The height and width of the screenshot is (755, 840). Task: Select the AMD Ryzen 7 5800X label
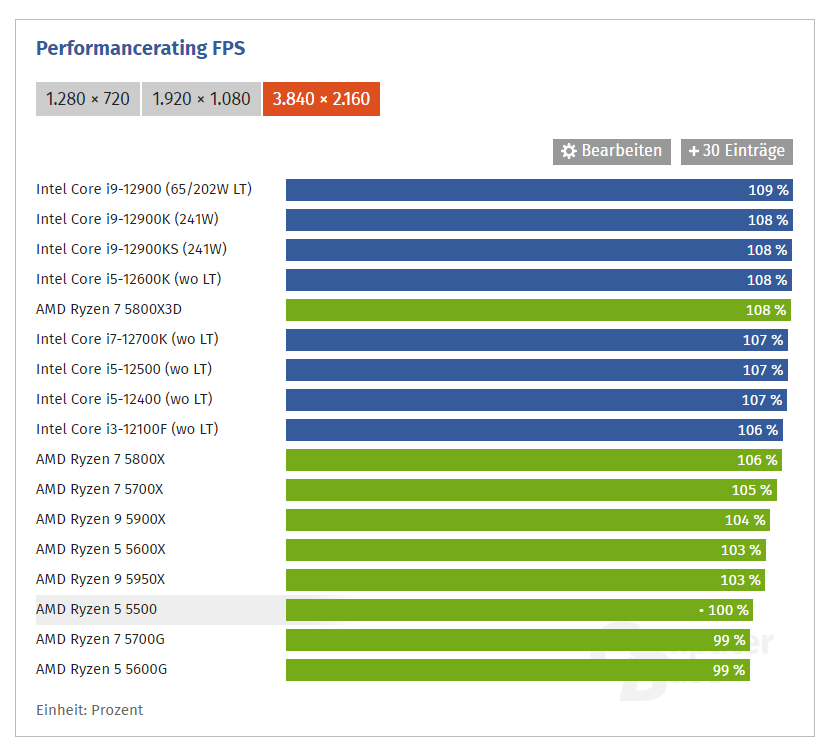[x=101, y=460]
